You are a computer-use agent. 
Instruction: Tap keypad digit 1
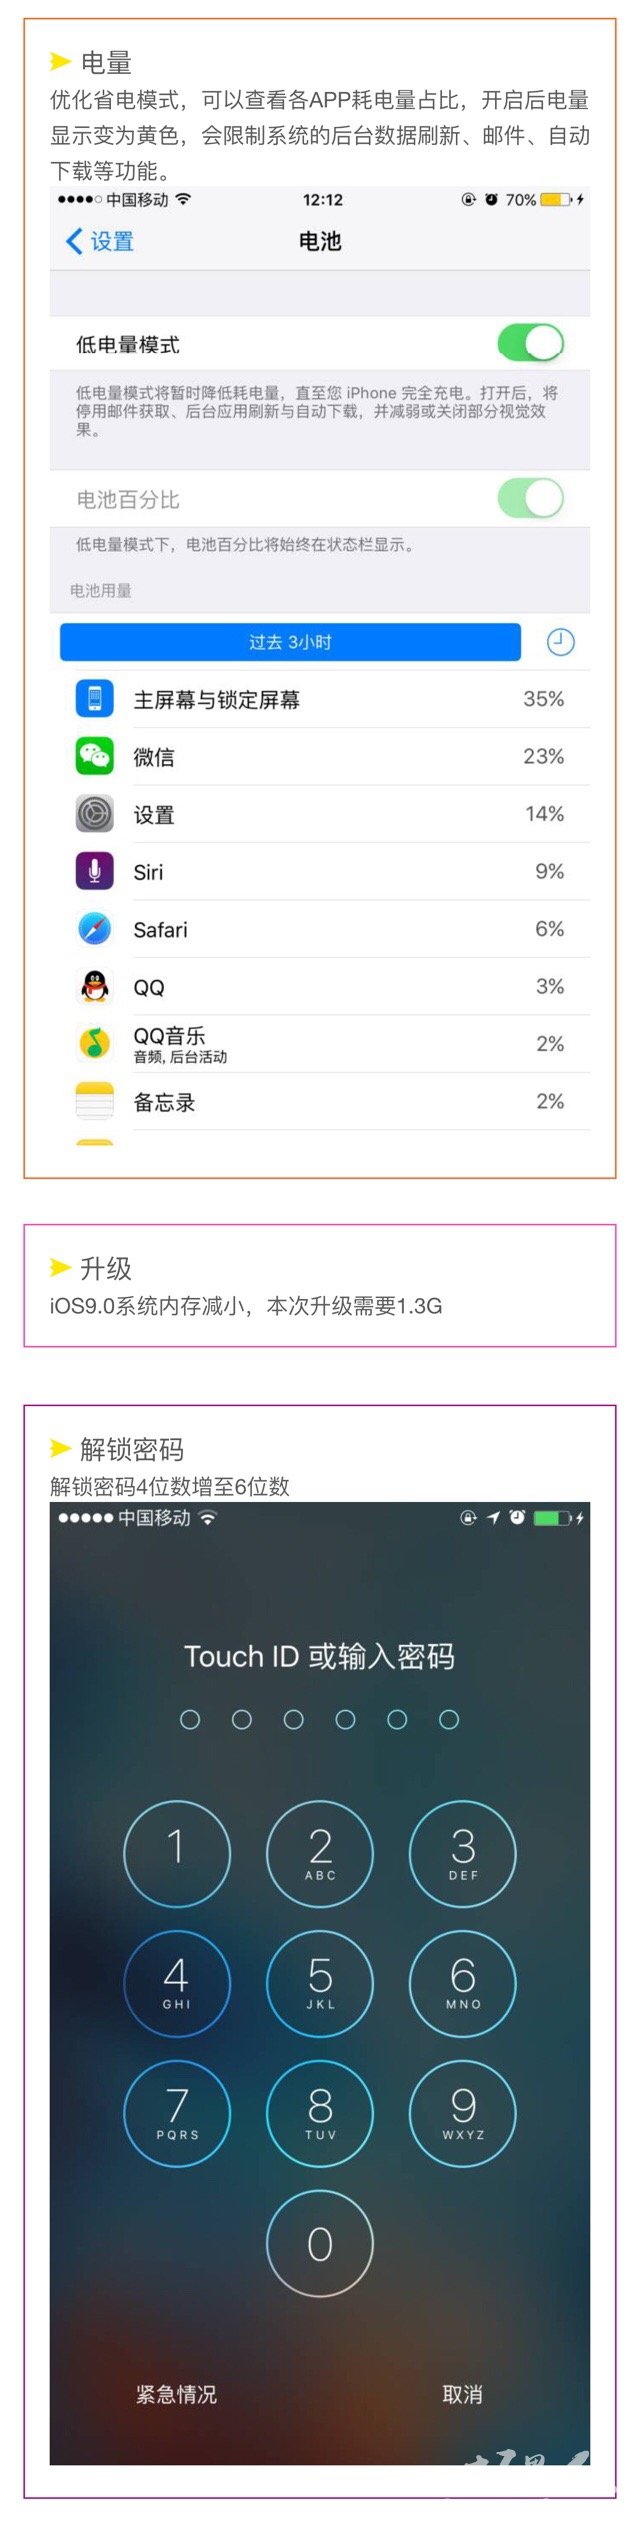pos(177,1853)
